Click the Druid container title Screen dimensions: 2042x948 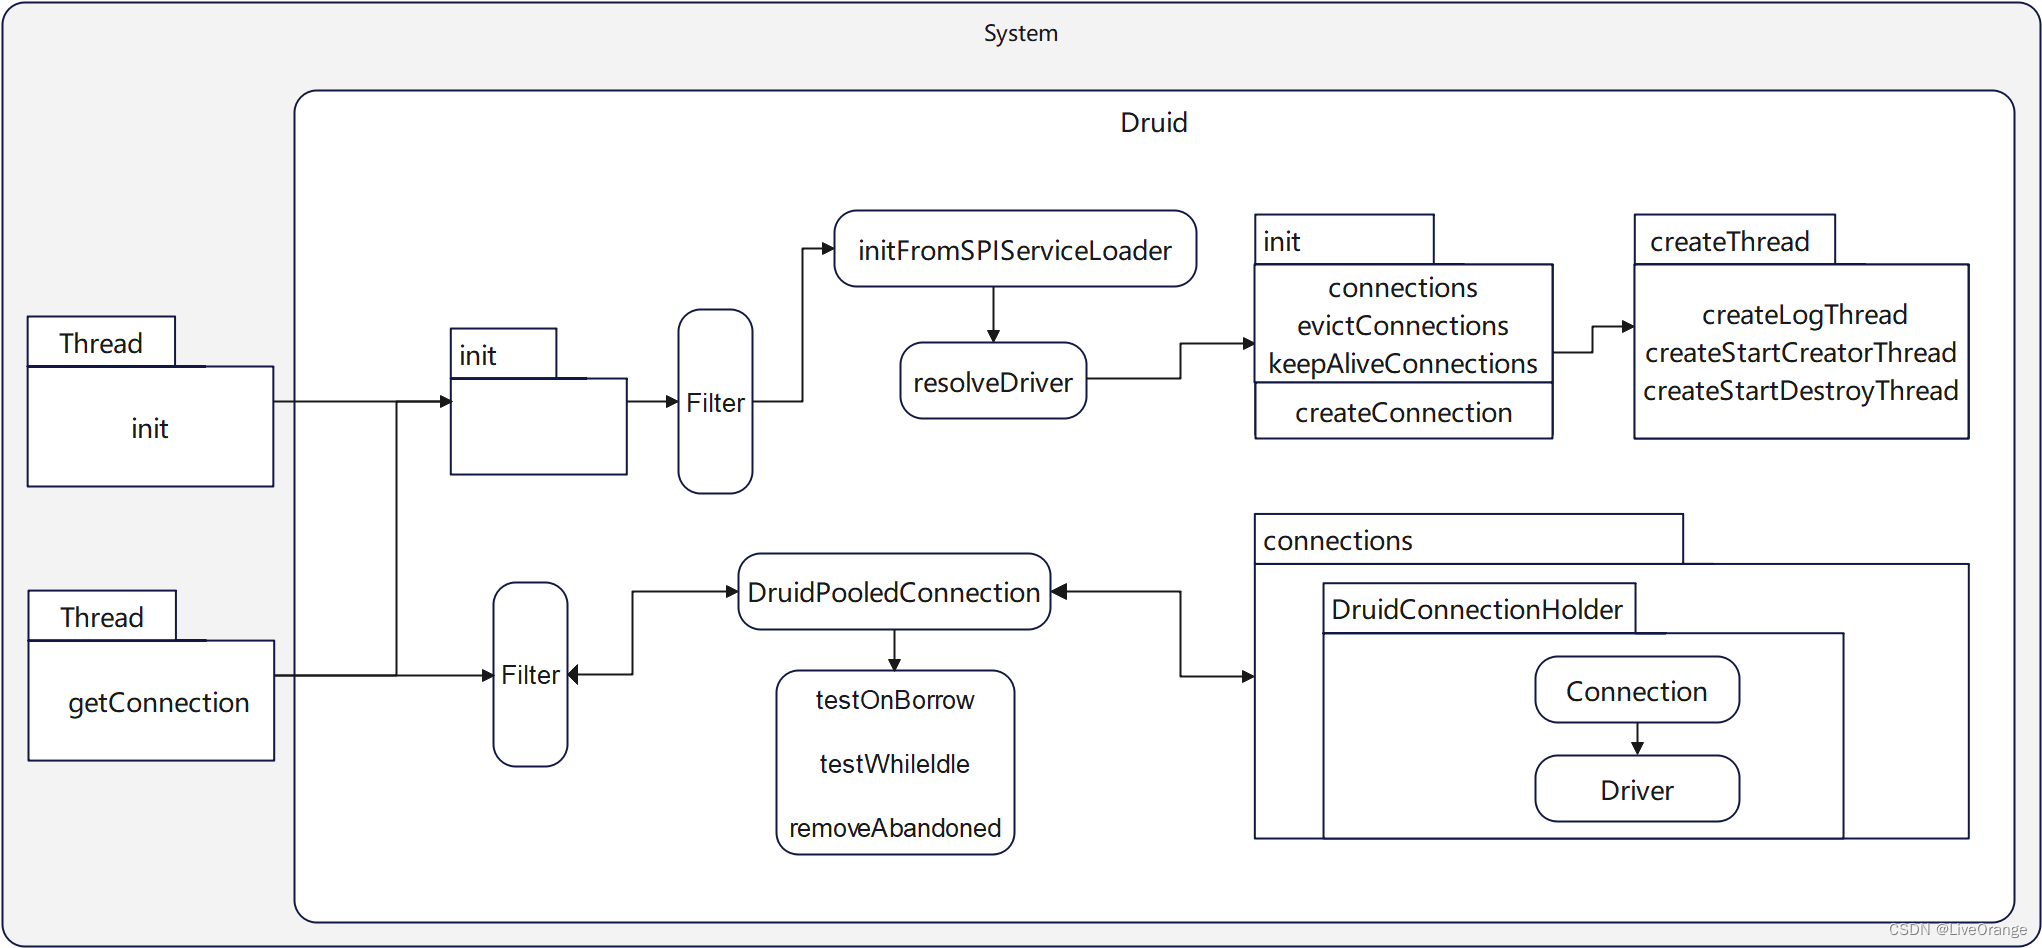[1153, 123]
